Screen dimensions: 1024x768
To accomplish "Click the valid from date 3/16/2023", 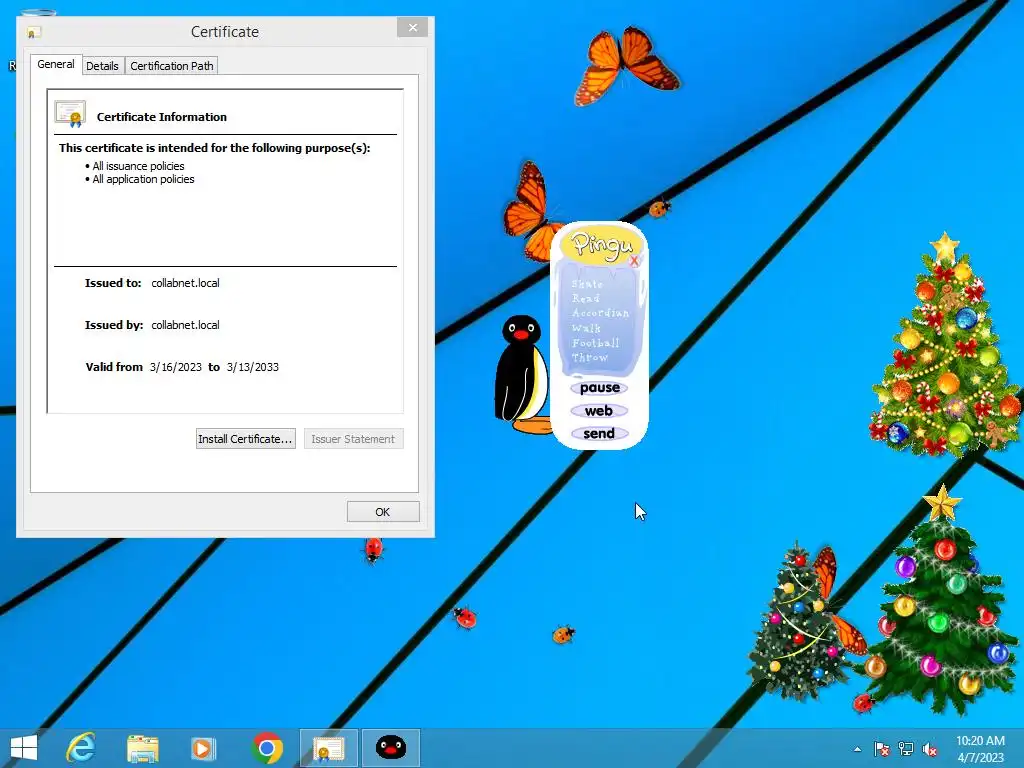I will pos(176,367).
